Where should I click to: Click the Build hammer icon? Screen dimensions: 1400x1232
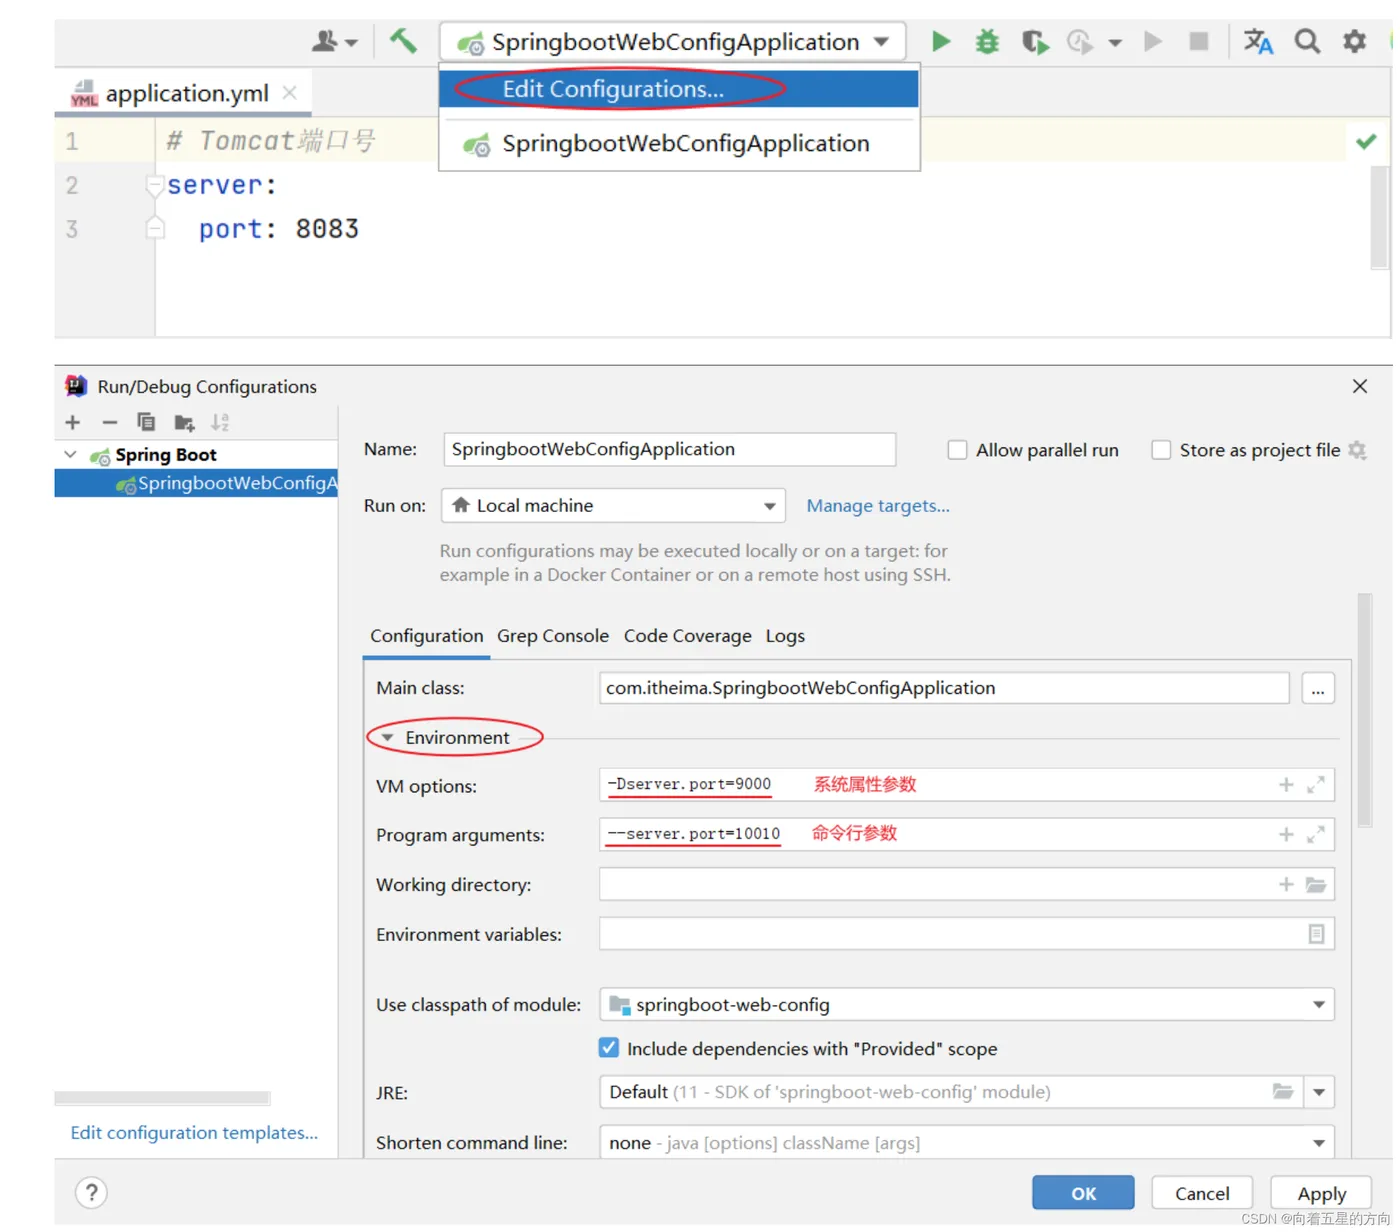[403, 41]
